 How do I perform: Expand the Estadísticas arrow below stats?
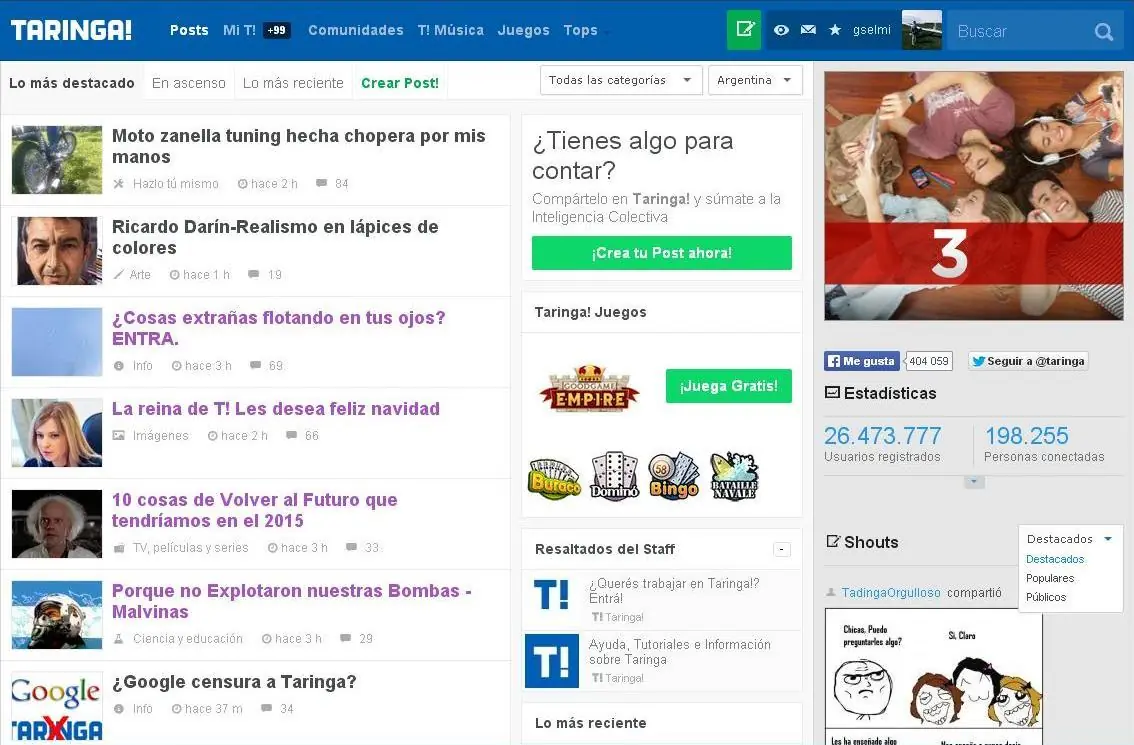(974, 482)
